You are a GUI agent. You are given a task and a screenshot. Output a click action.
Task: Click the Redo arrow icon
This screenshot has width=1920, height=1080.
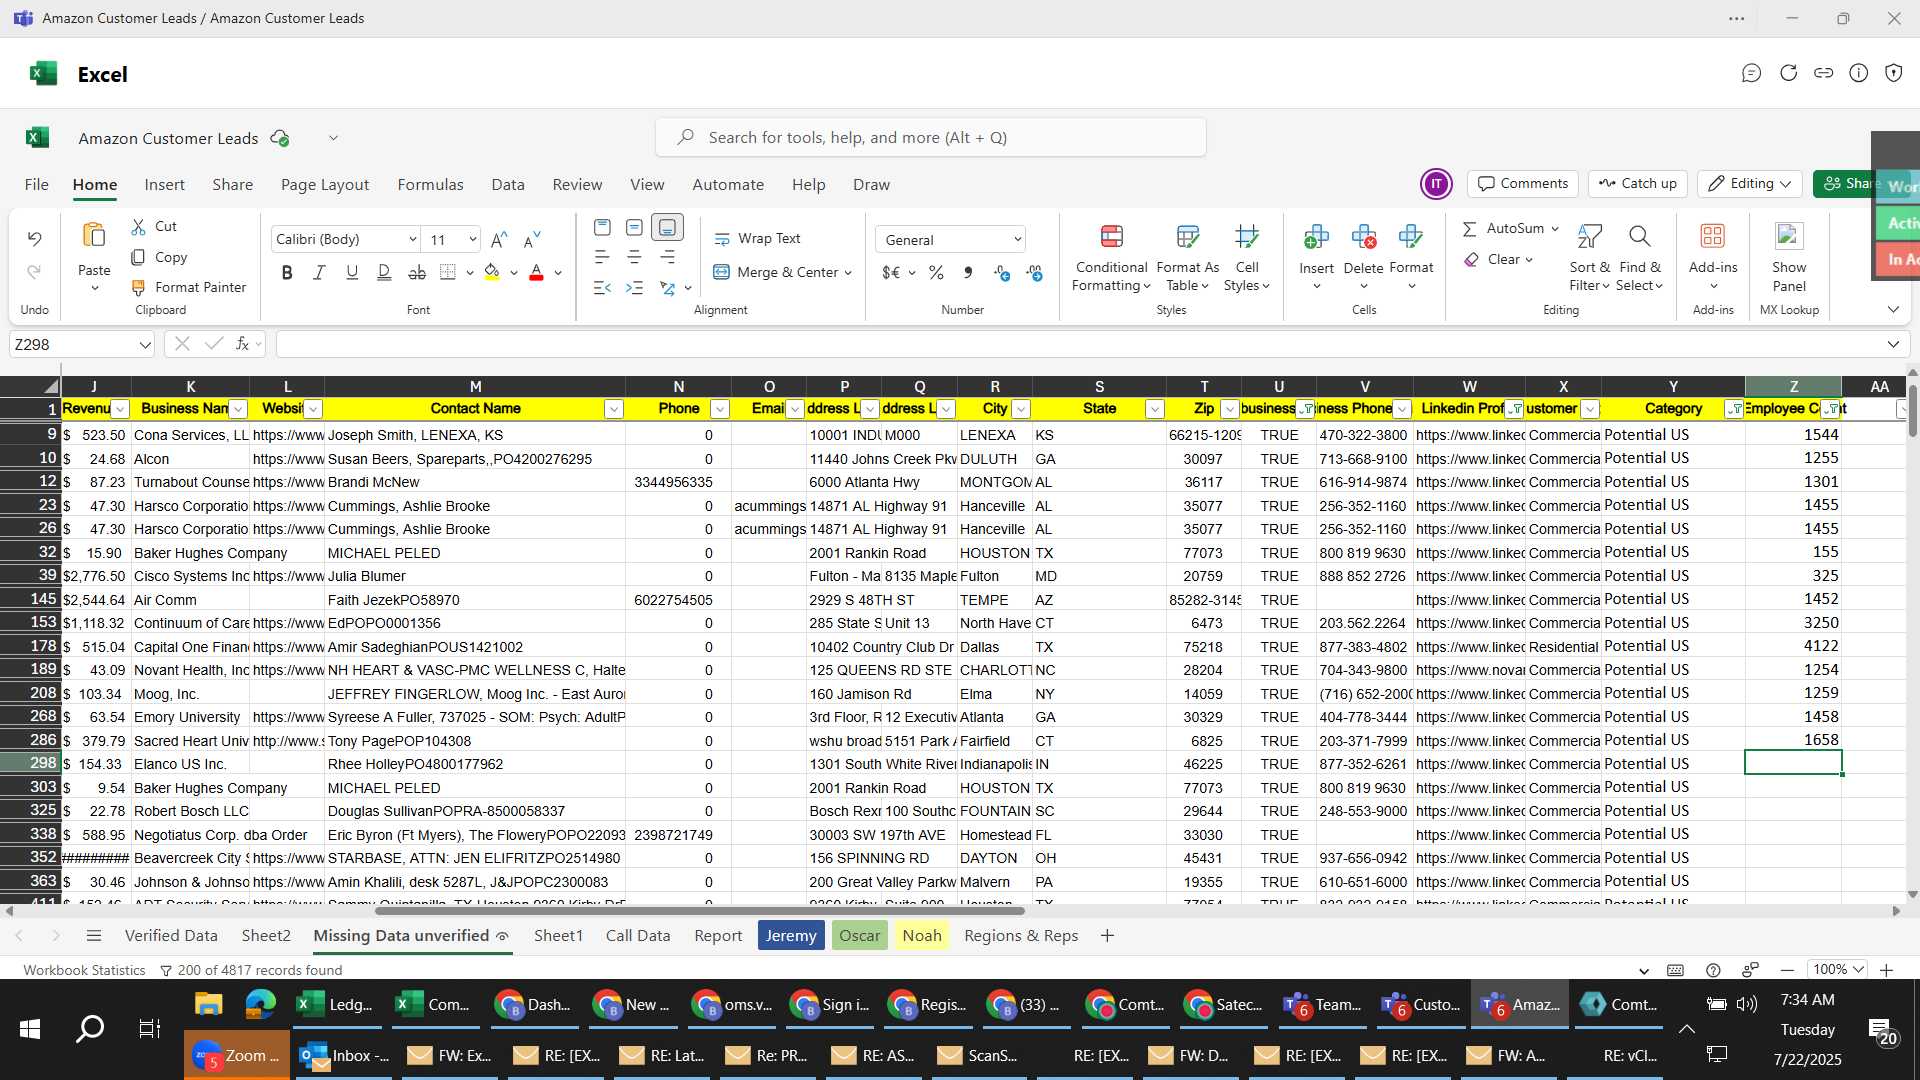(34, 272)
